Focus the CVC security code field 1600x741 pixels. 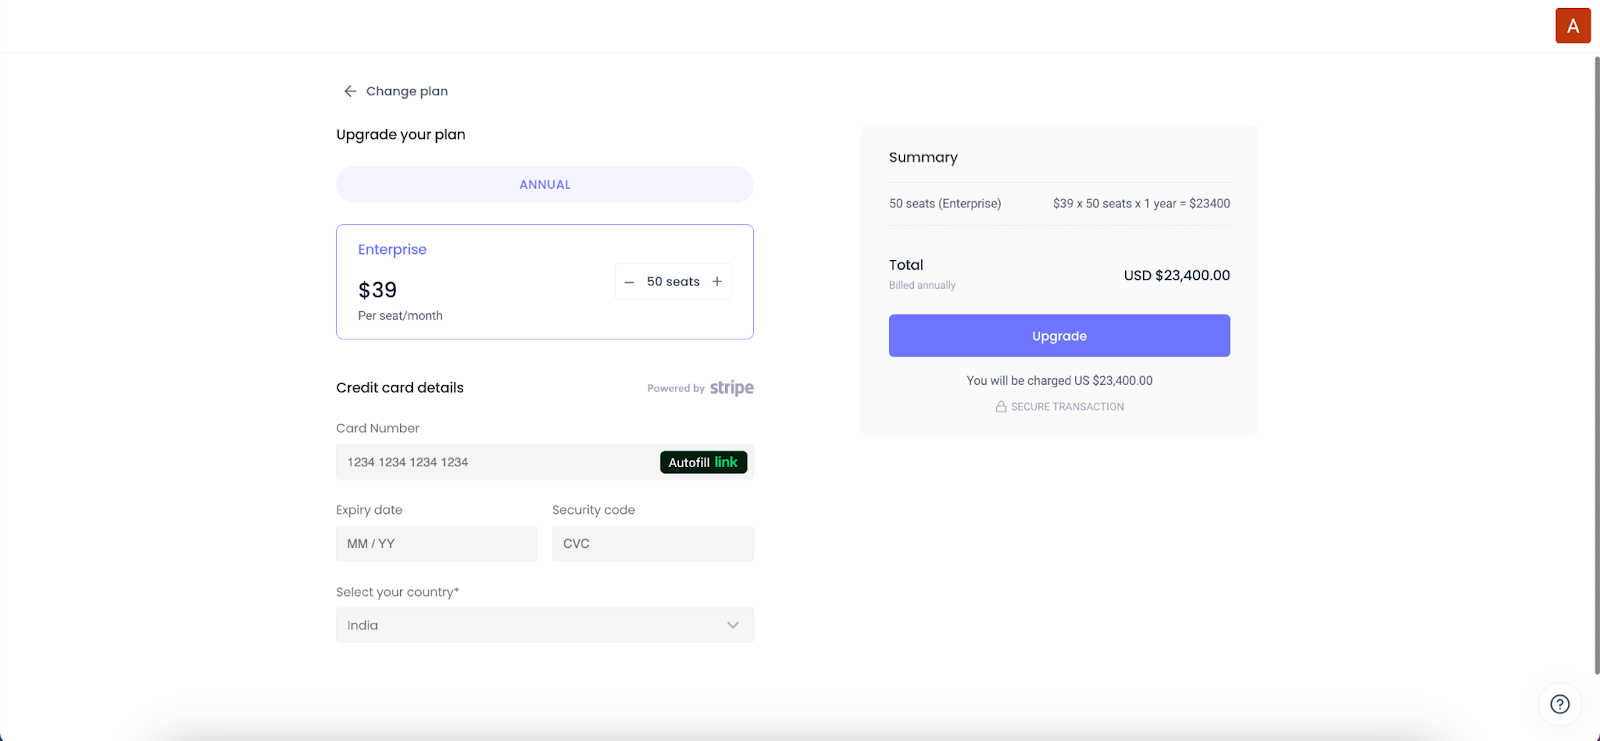(652, 544)
